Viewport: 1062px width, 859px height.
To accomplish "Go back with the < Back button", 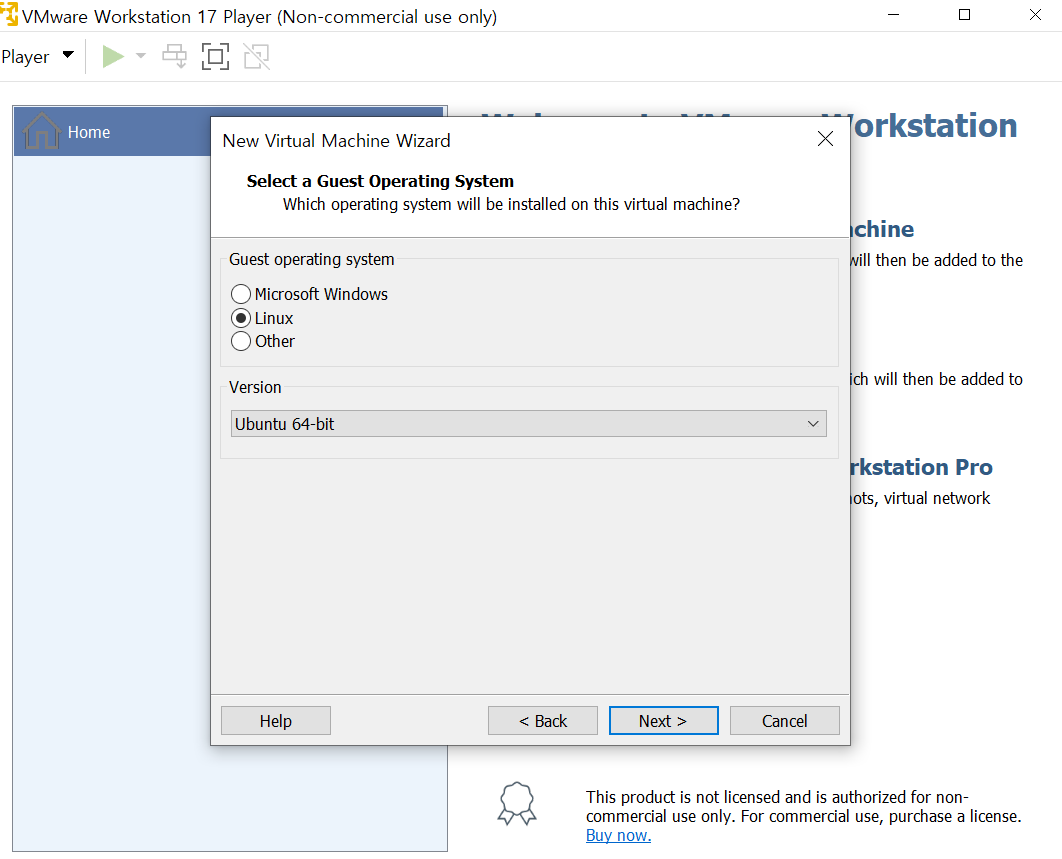I will (543, 721).
